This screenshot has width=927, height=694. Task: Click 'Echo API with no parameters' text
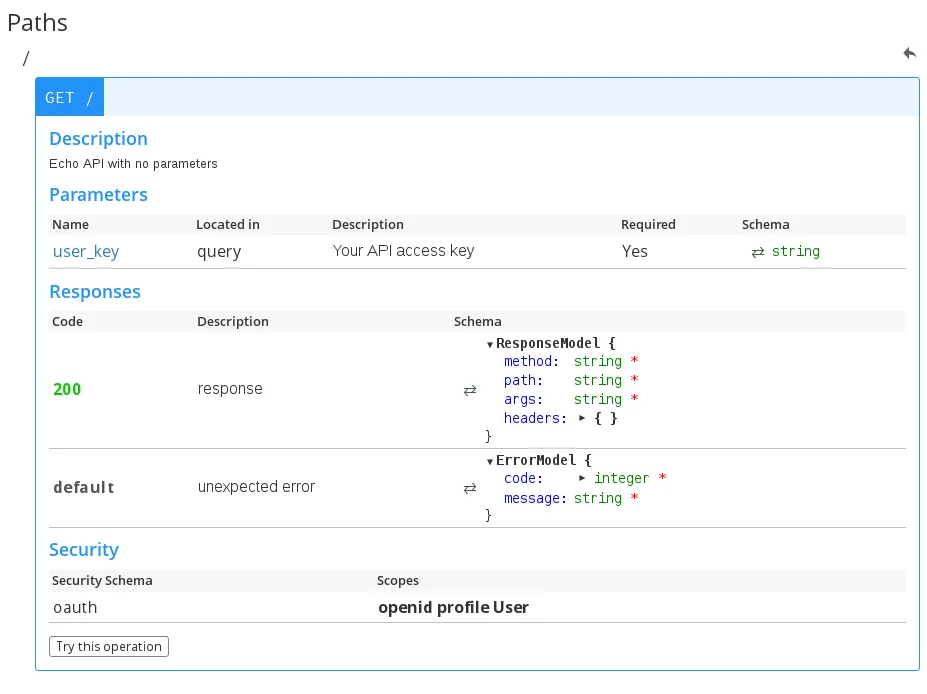point(133,164)
